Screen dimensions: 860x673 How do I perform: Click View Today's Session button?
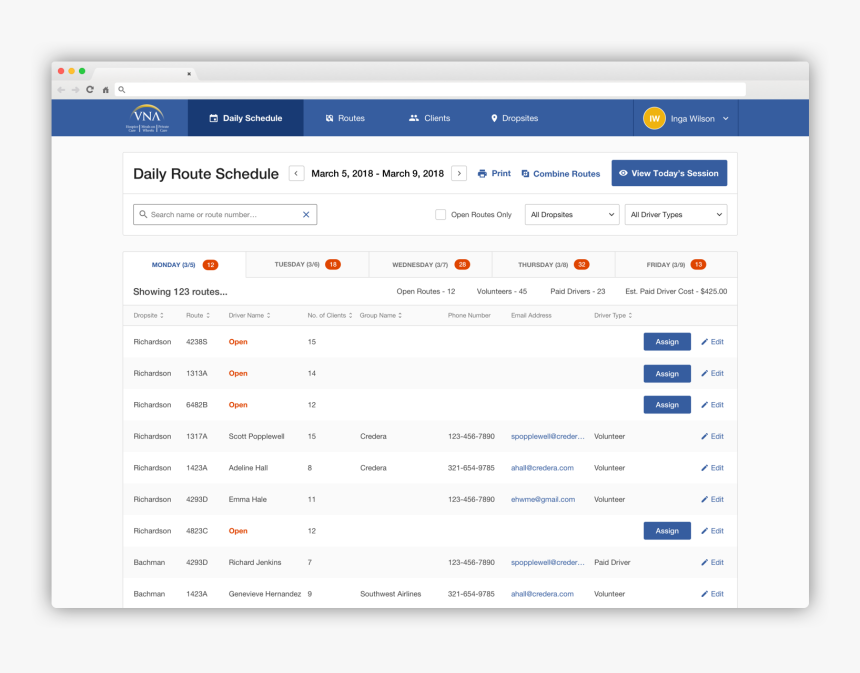pyautogui.click(x=669, y=173)
